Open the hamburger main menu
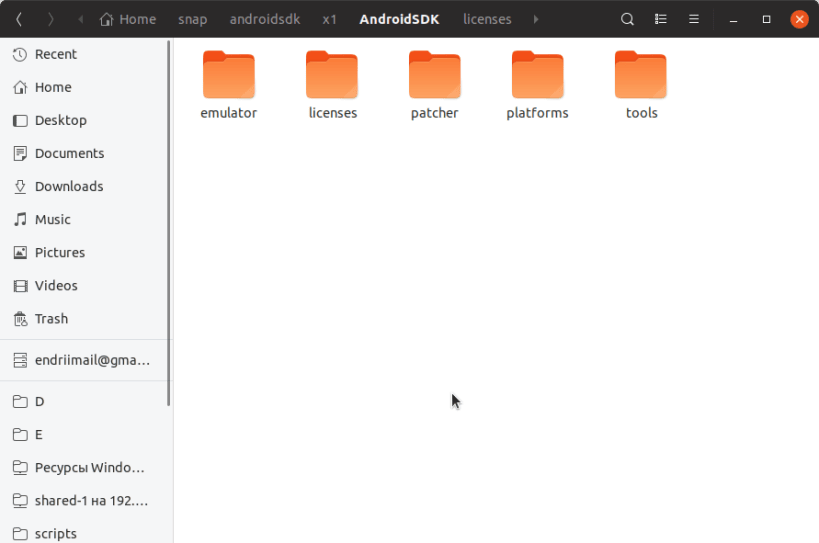This screenshot has width=819, height=543. 694,19
